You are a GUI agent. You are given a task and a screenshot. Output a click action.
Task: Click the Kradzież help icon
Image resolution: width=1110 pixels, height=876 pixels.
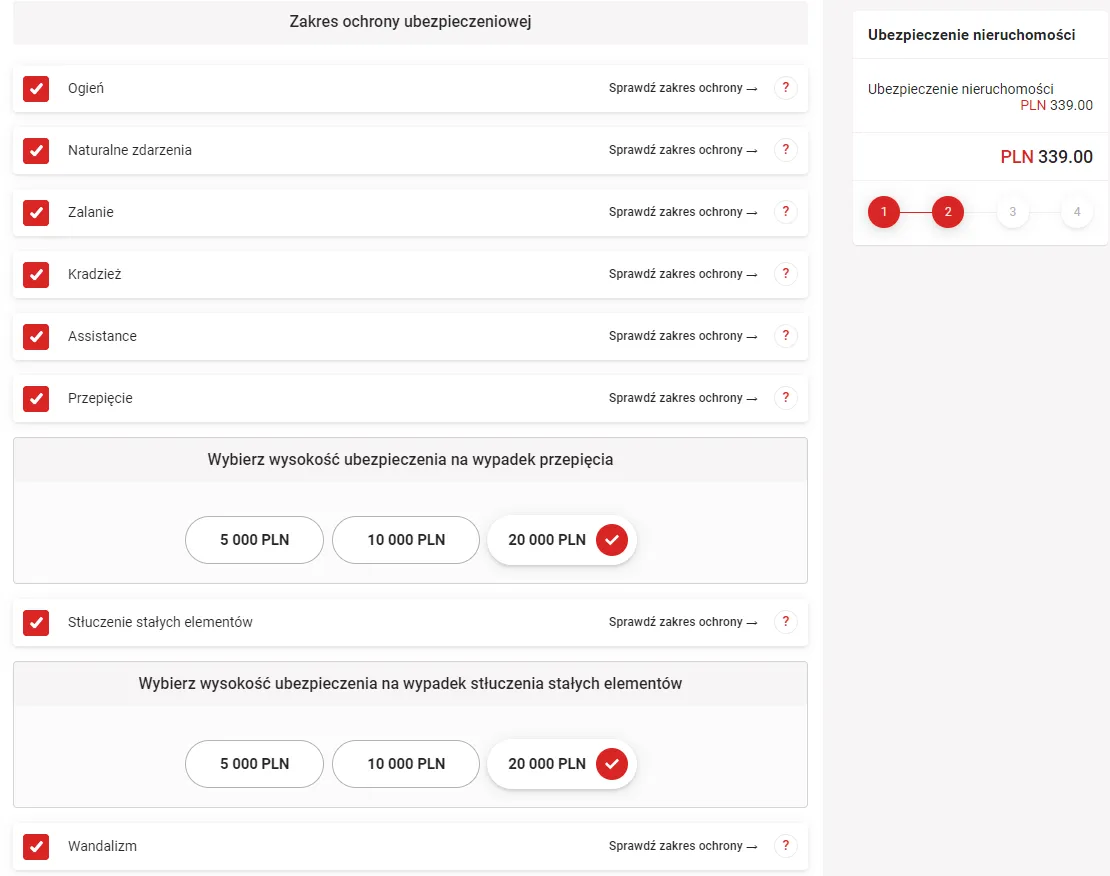(x=786, y=273)
